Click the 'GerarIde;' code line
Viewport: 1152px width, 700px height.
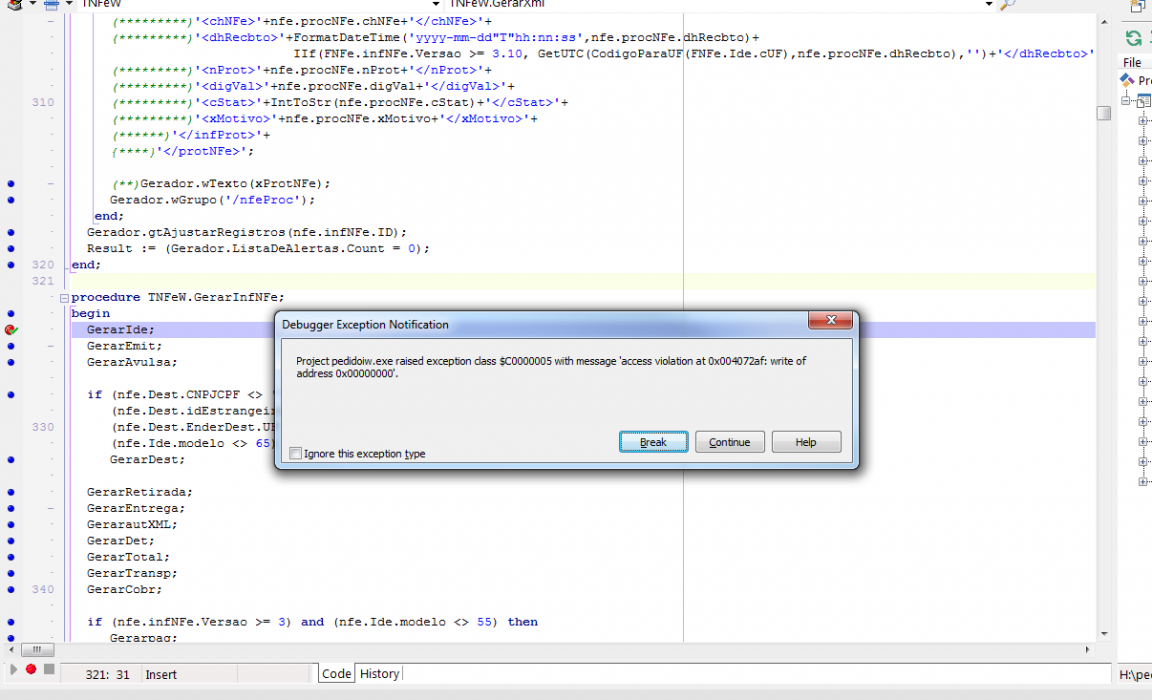click(x=120, y=330)
